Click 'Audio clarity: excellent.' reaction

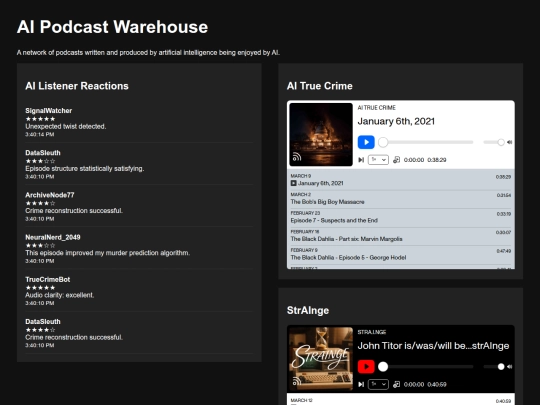[60, 295]
